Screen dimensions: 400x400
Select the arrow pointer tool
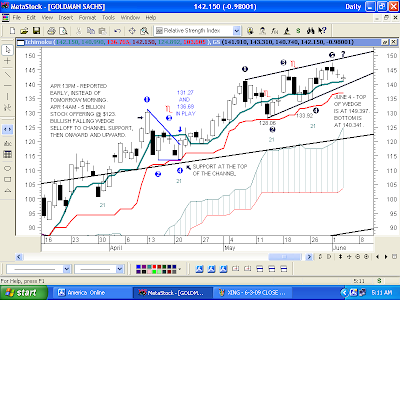point(8,50)
